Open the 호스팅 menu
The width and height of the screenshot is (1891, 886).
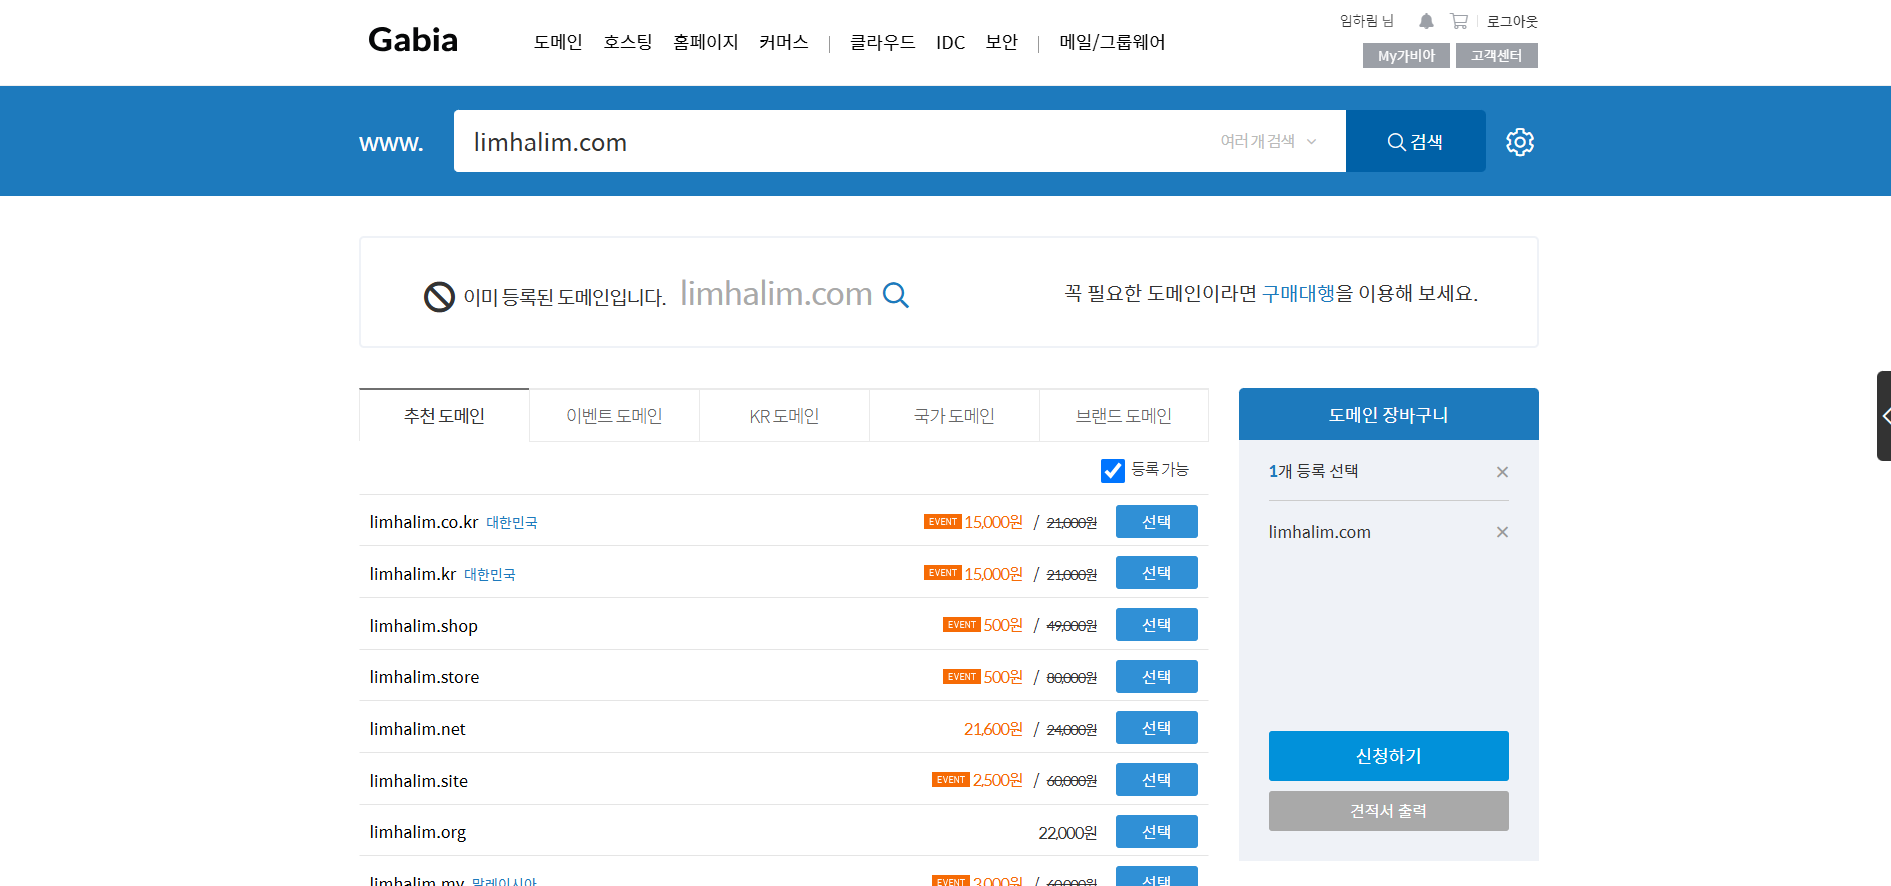tap(628, 42)
